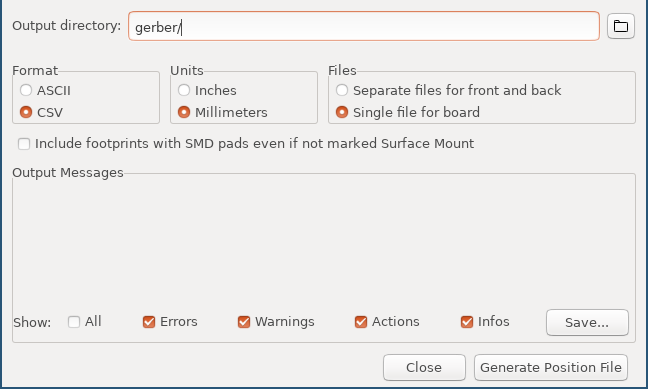The image size is (648, 389).
Task: Open the output directory folder browser
Action: pos(621,26)
